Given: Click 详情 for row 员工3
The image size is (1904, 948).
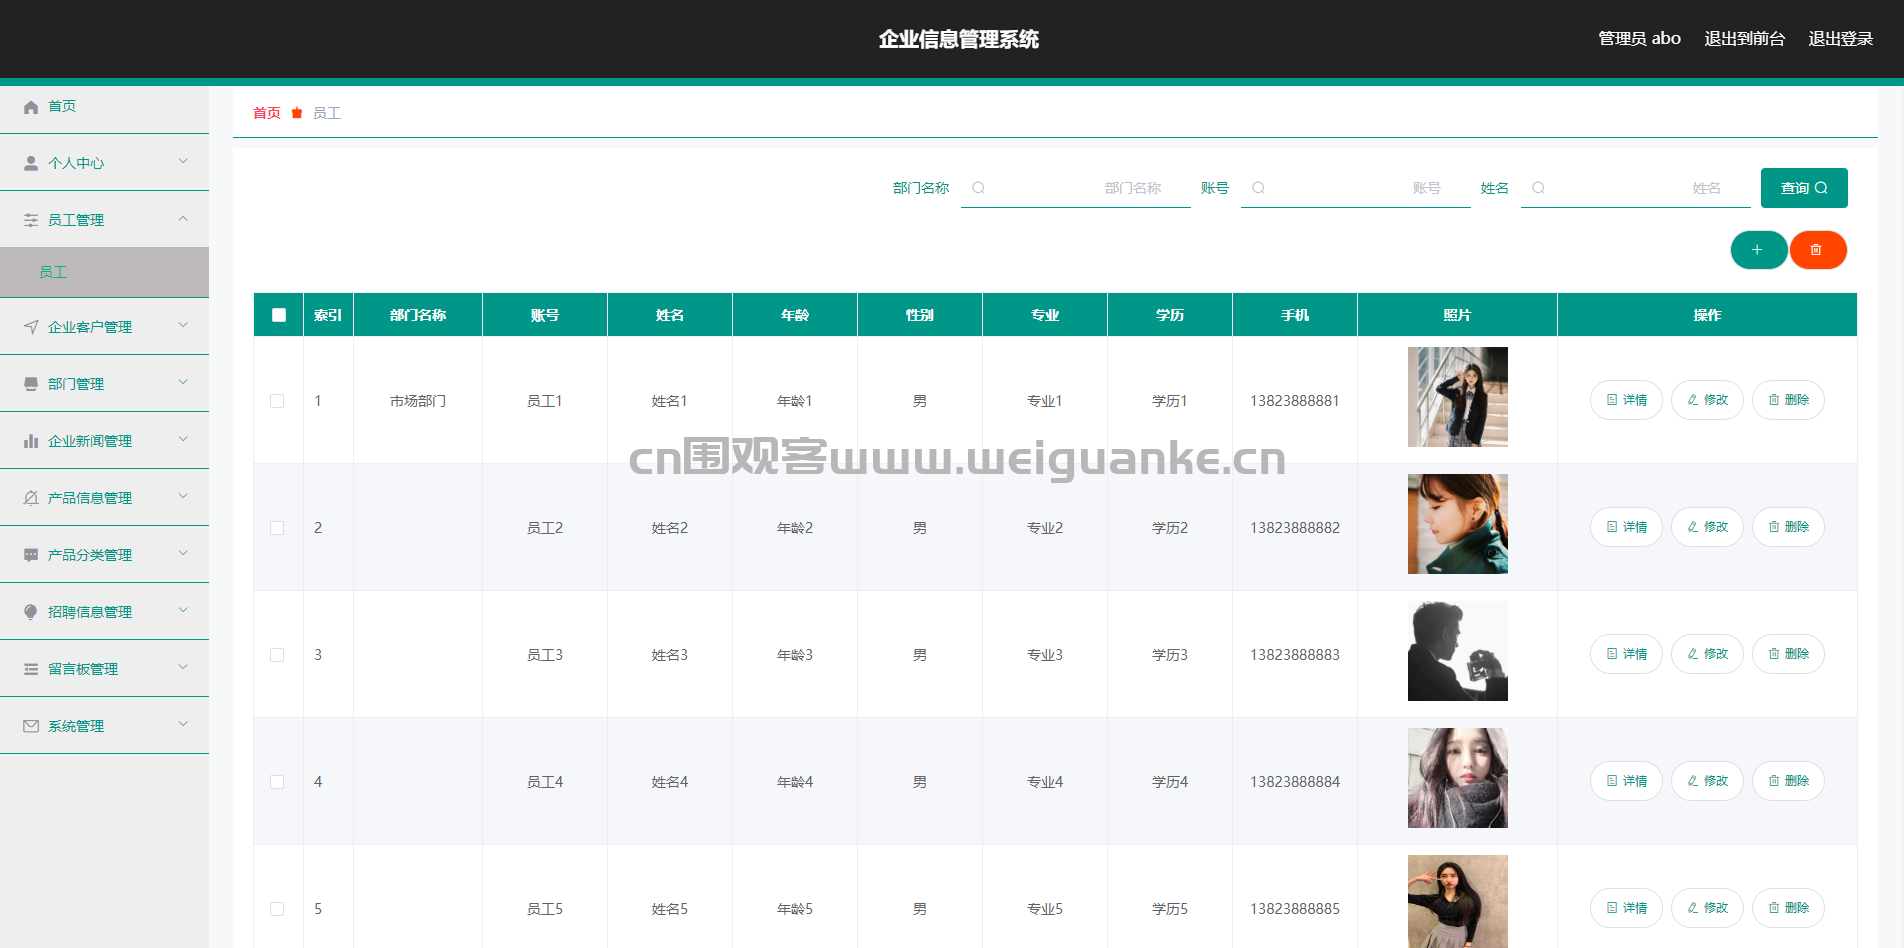Looking at the screenshot, I should tap(1626, 654).
